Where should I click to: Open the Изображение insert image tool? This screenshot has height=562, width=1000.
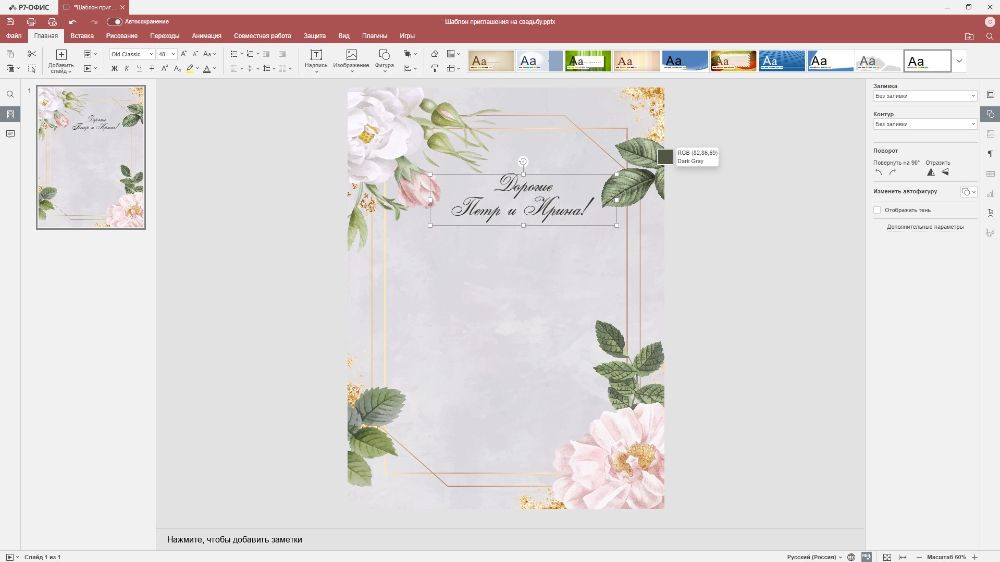click(x=351, y=56)
